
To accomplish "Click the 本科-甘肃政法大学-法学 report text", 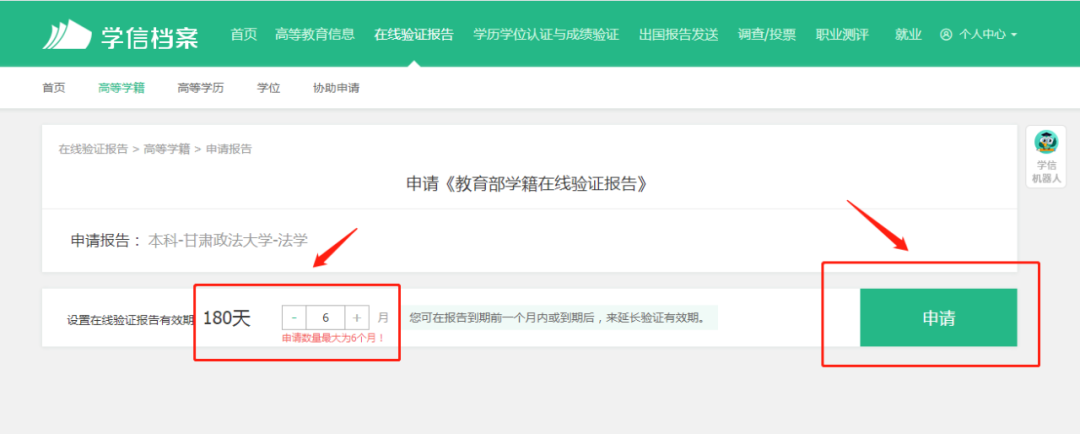I will click(x=228, y=240).
